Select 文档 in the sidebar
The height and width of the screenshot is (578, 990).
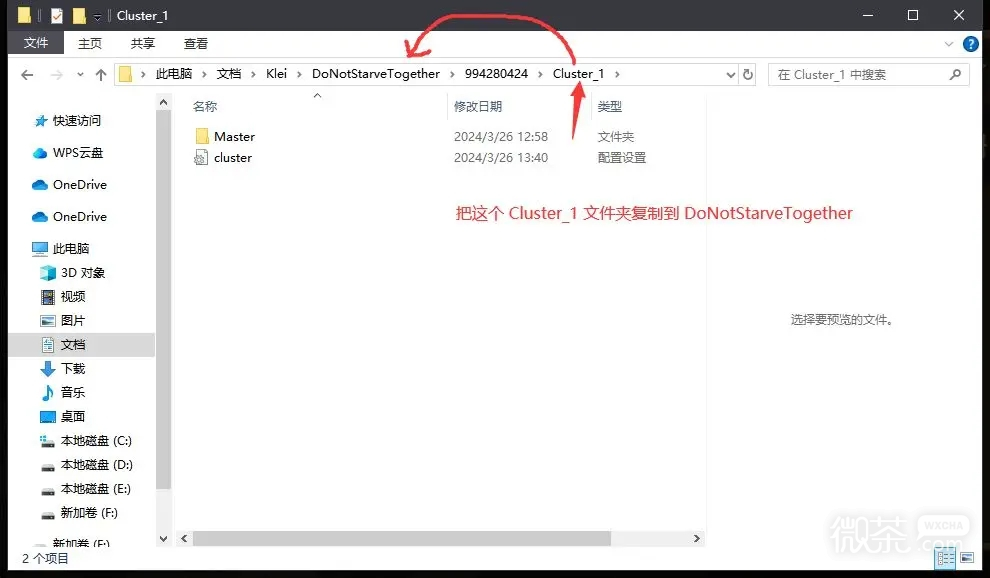click(x=82, y=345)
